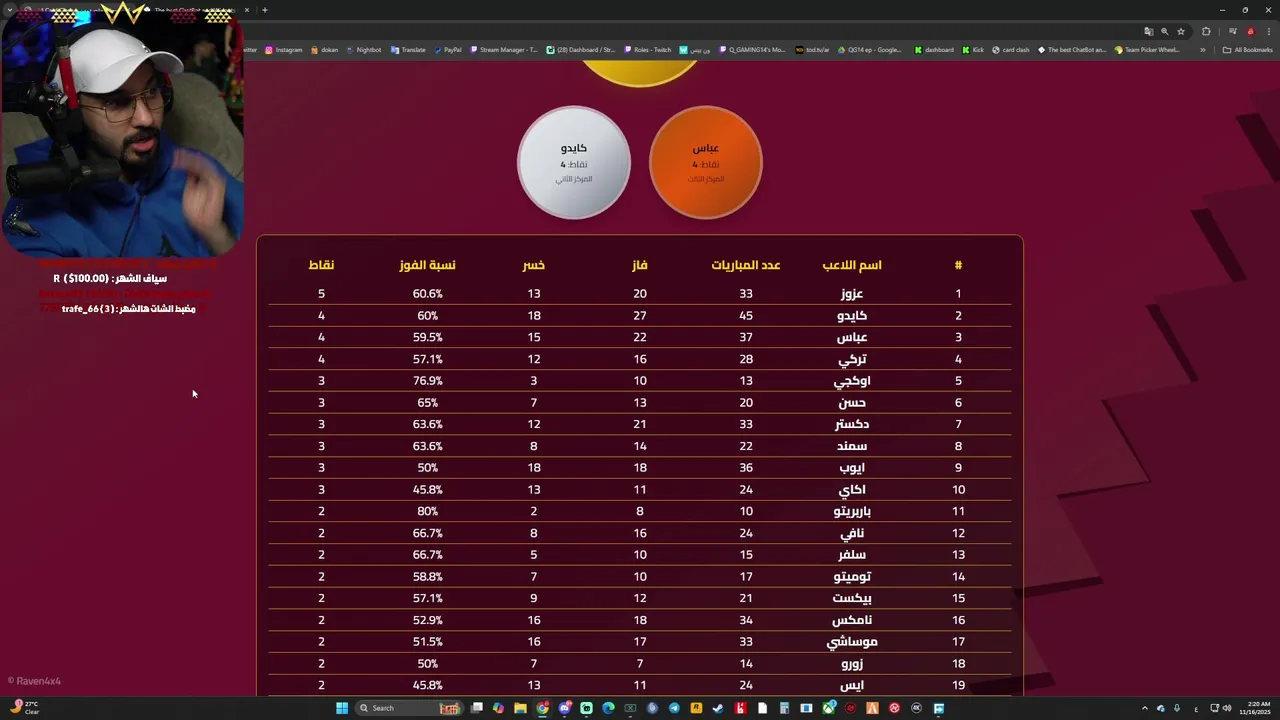The height and width of the screenshot is (720, 1280).
Task: Switch the Arabic keyboard language indicator
Action: pos(1196,709)
